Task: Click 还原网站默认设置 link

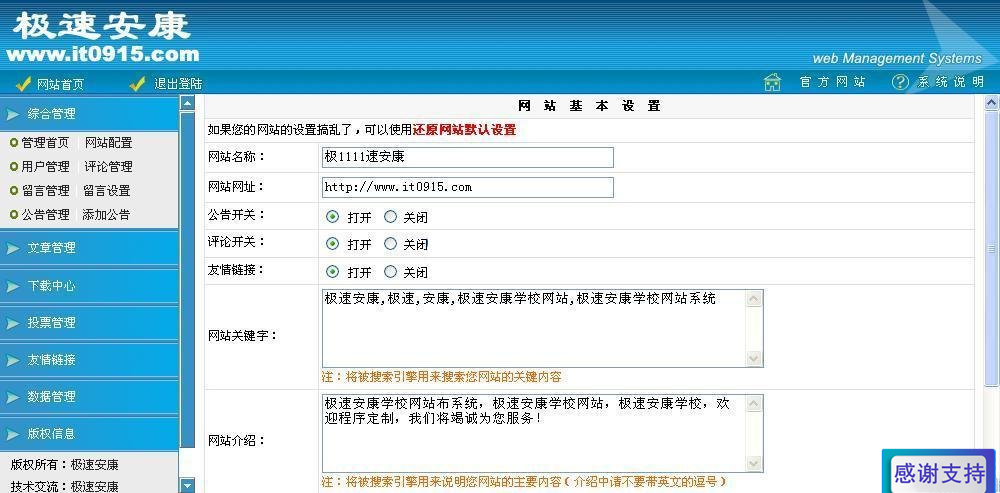Action: 464,130
